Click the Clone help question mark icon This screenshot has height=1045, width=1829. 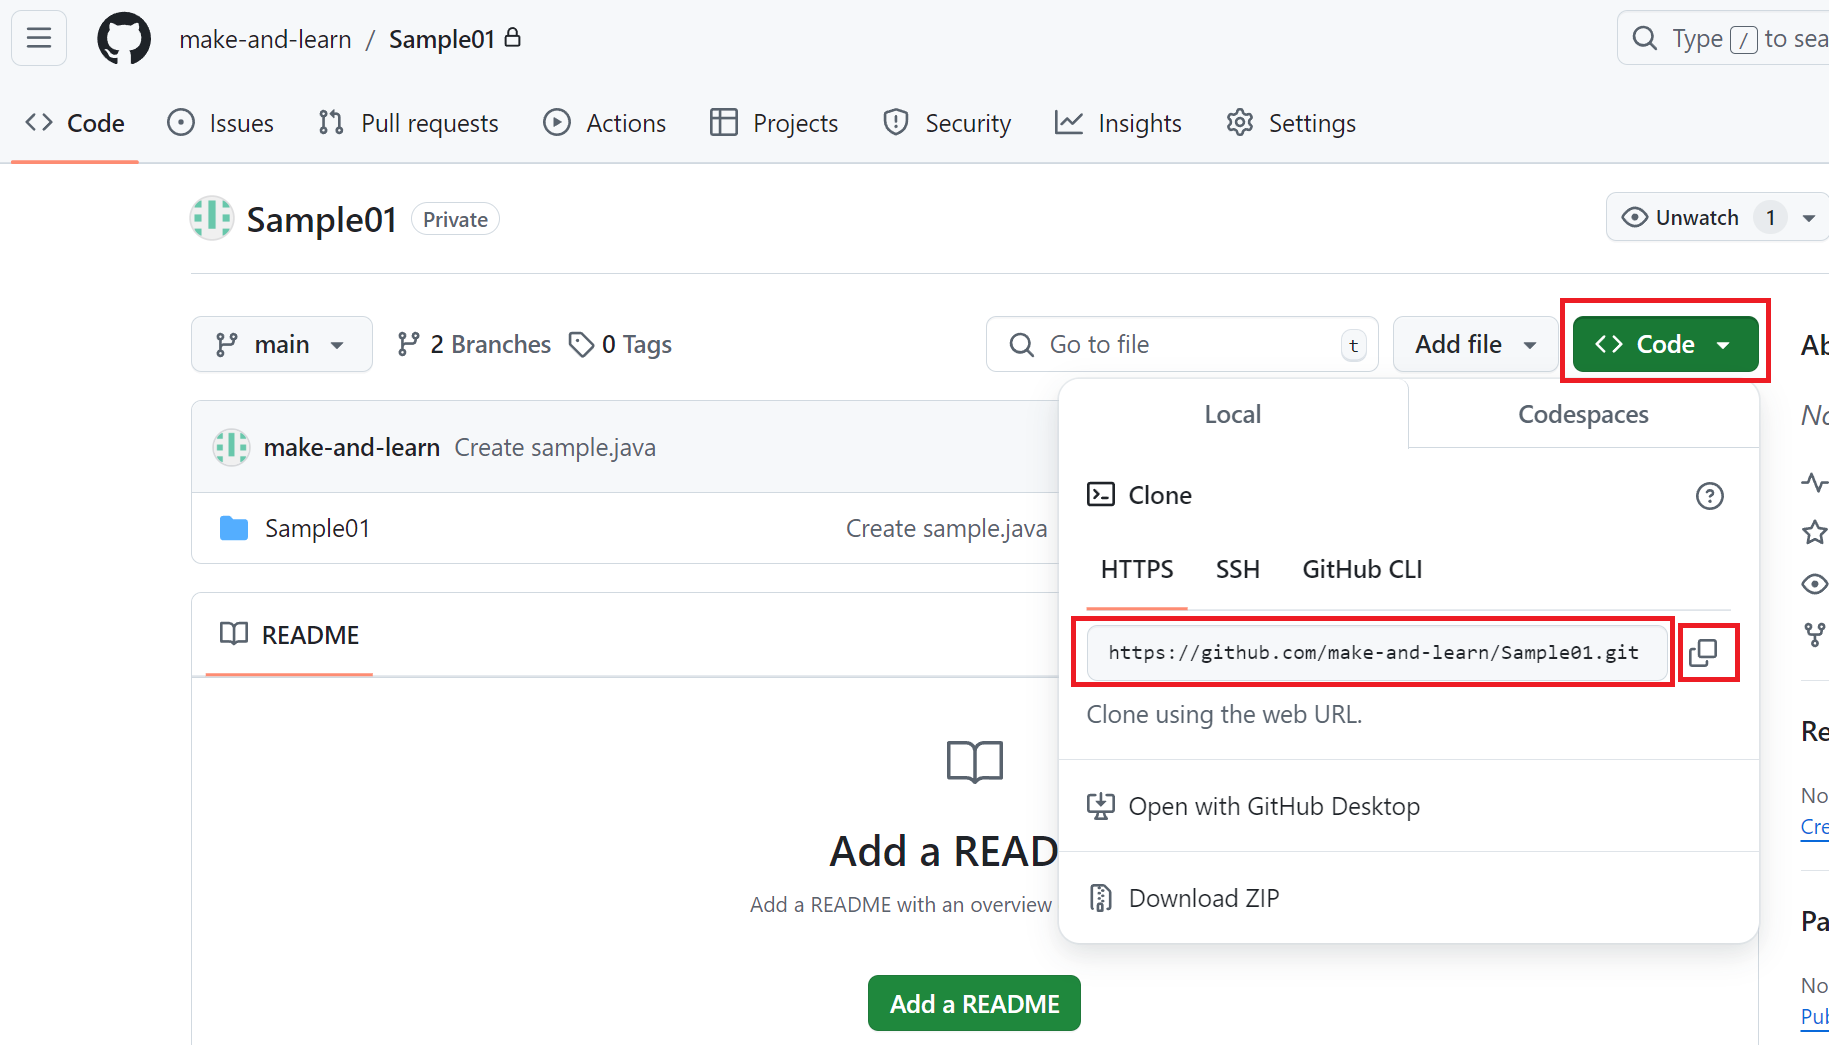(1710, 496)
